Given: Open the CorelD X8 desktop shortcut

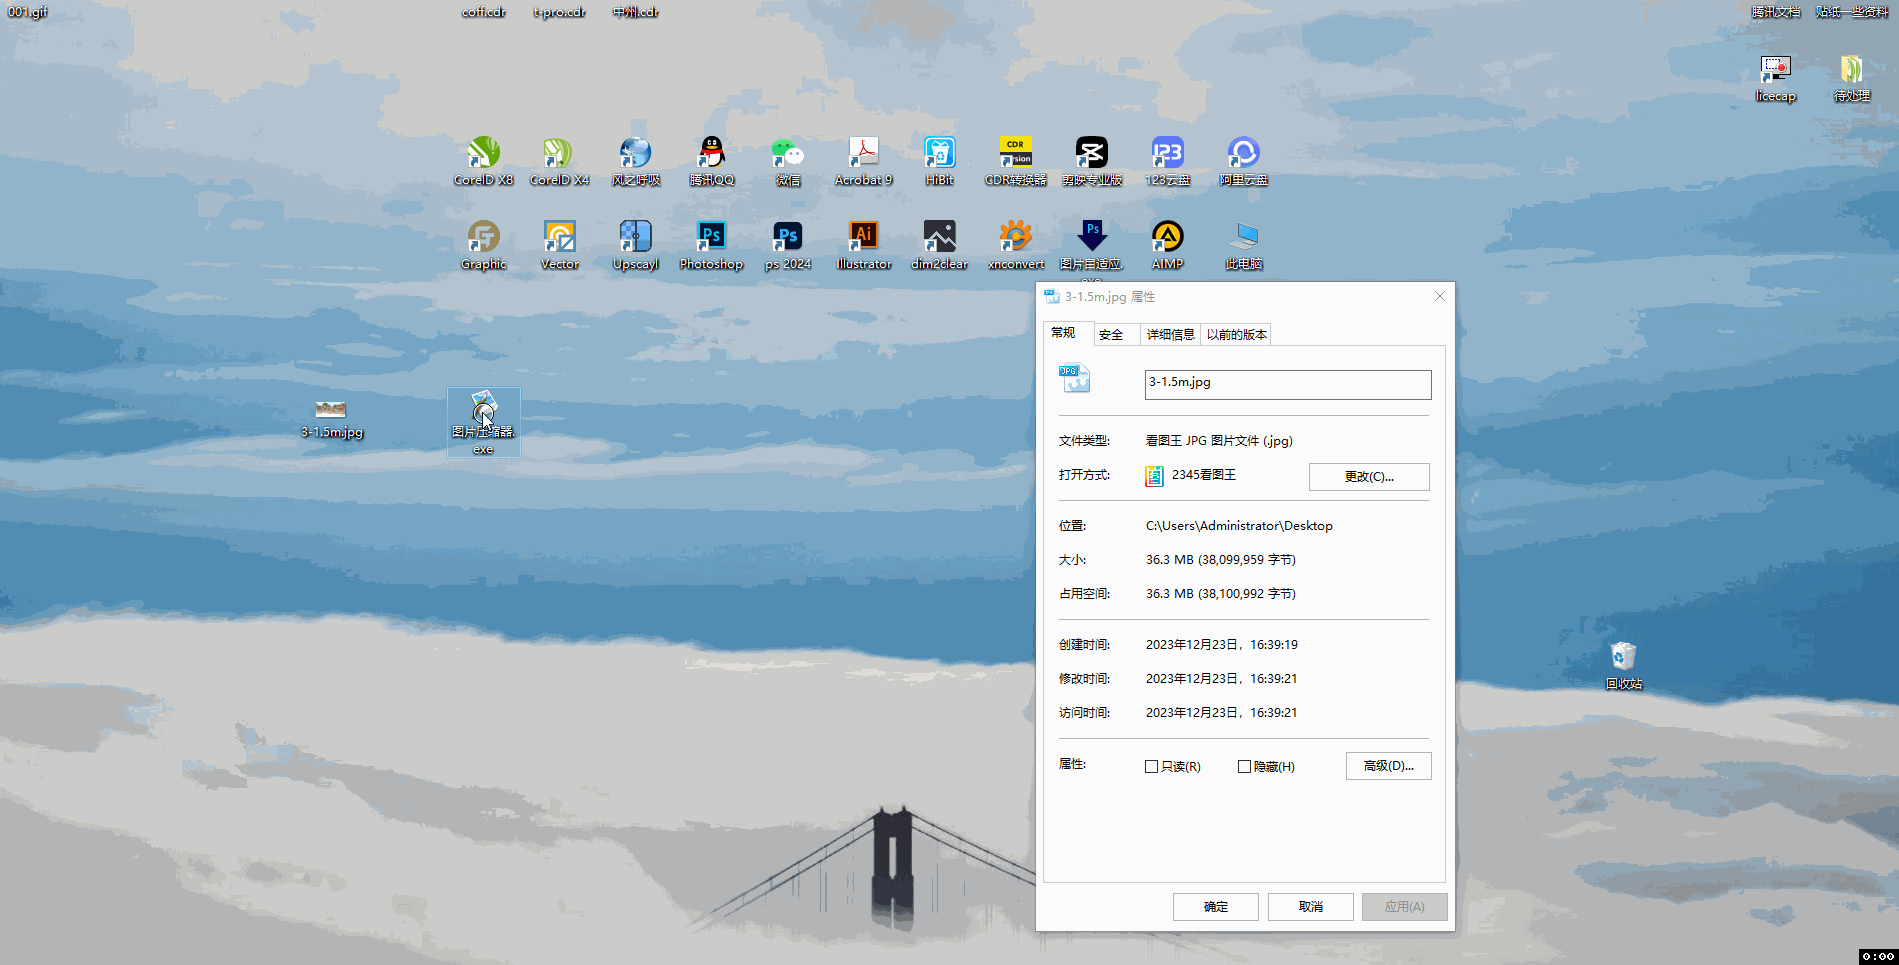Looking at the screenshot, I should [x=484, y=161].
